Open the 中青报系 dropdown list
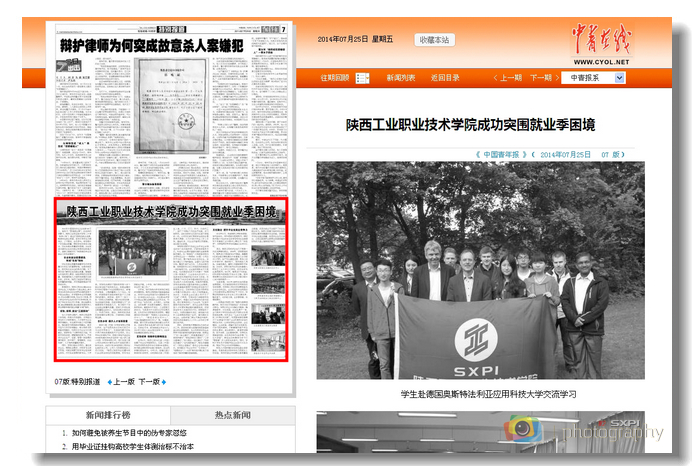The image size is (692, 466). [619, 78]
